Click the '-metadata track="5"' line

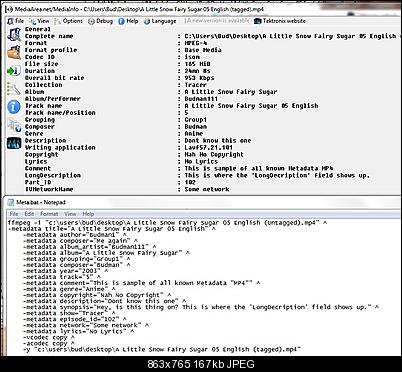pos(62,277)
